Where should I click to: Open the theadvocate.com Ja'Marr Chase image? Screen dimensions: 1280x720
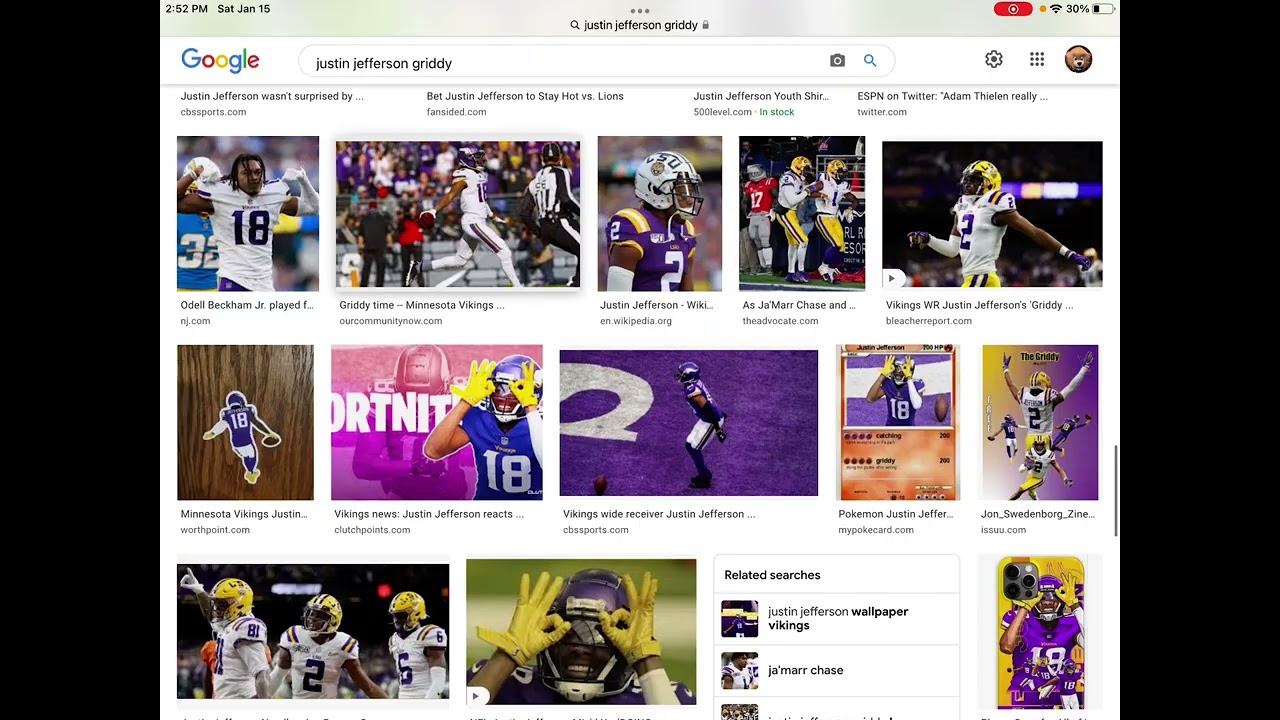click(802, 214)
